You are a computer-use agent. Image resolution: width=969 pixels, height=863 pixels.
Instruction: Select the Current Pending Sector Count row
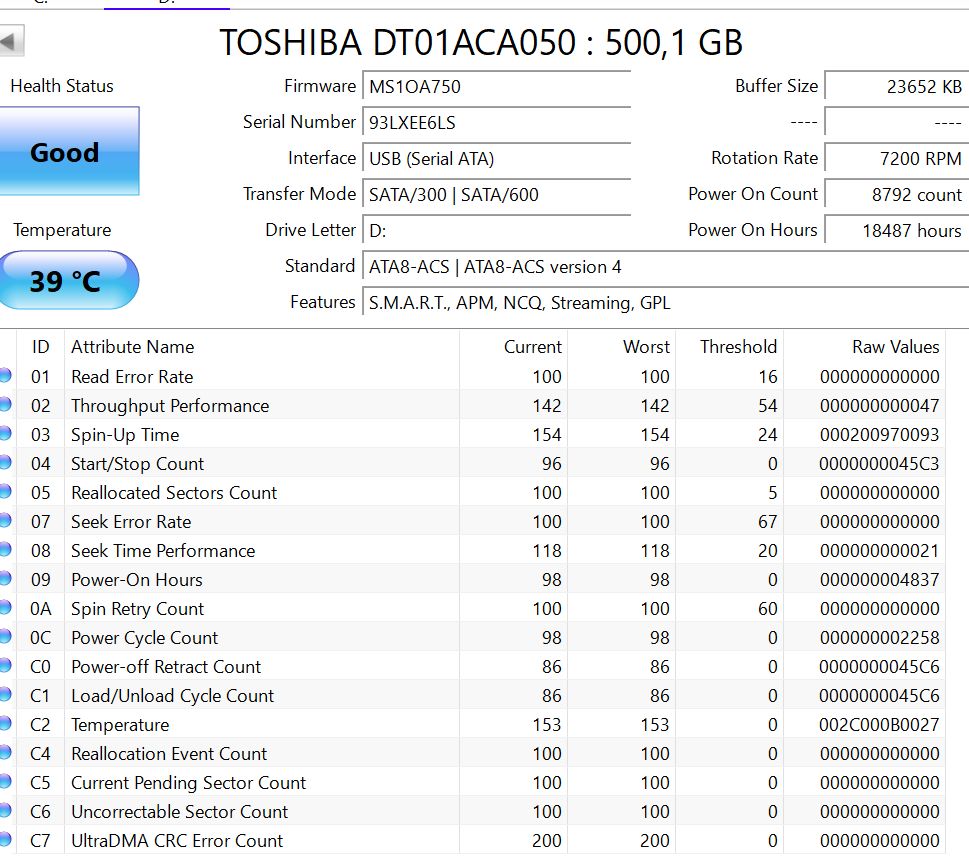tap(473, 783)
